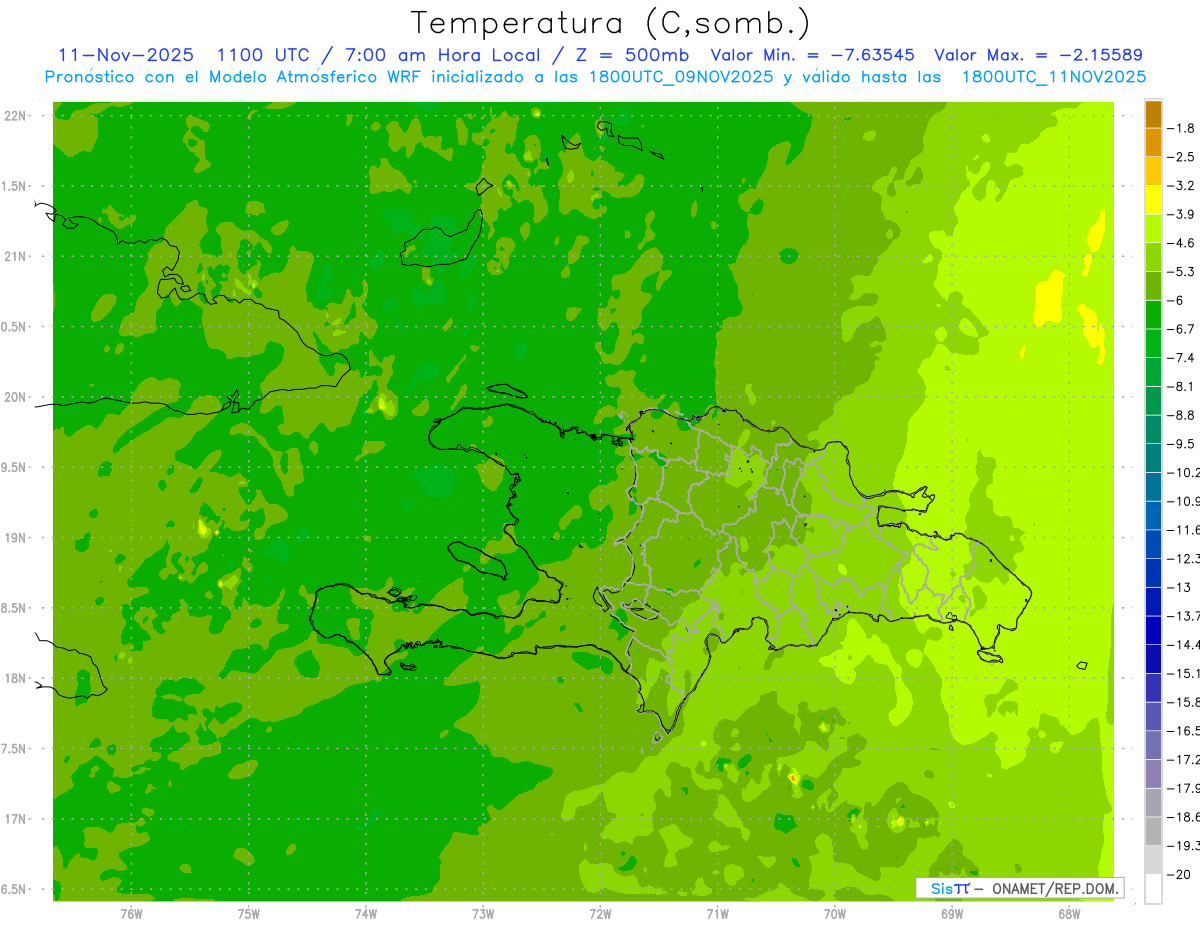Click the '19N' latitude axis label
This screenshot has width=1200, height=927.
click(17, 538)
